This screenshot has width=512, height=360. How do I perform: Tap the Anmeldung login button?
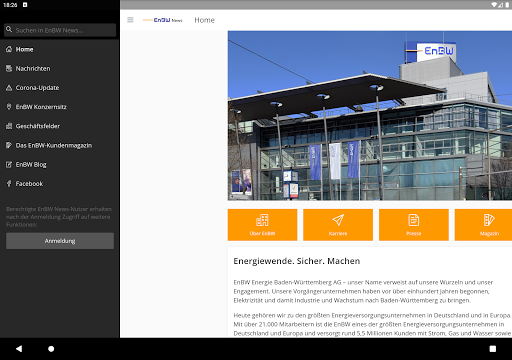[x=60, y=241]
